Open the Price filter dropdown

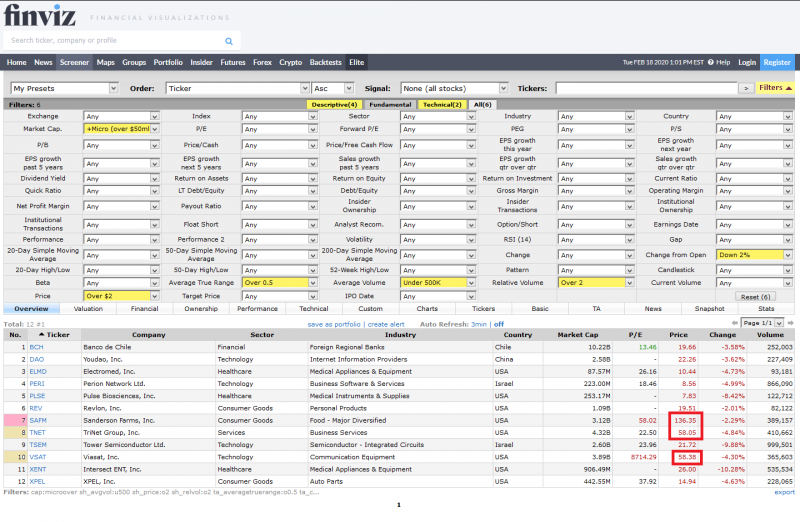(x=121, y=296)
